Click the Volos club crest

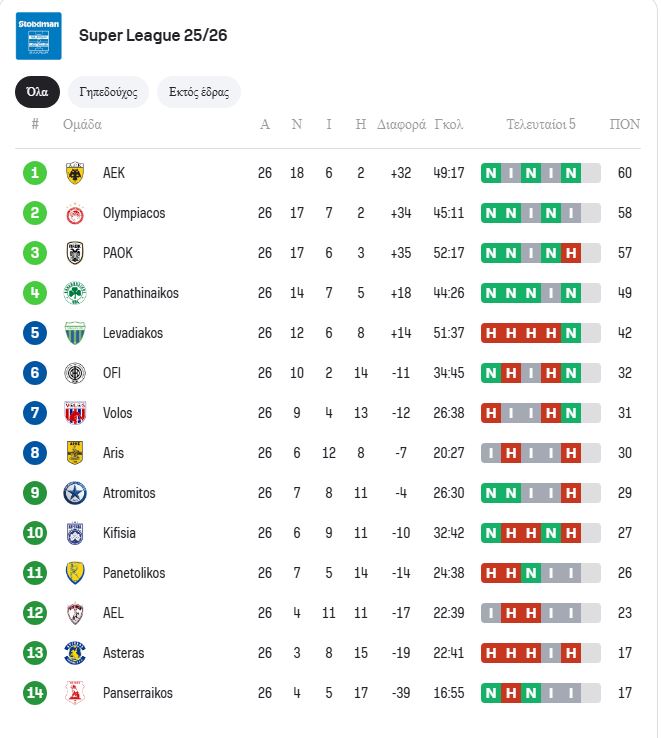coord(74,413)
